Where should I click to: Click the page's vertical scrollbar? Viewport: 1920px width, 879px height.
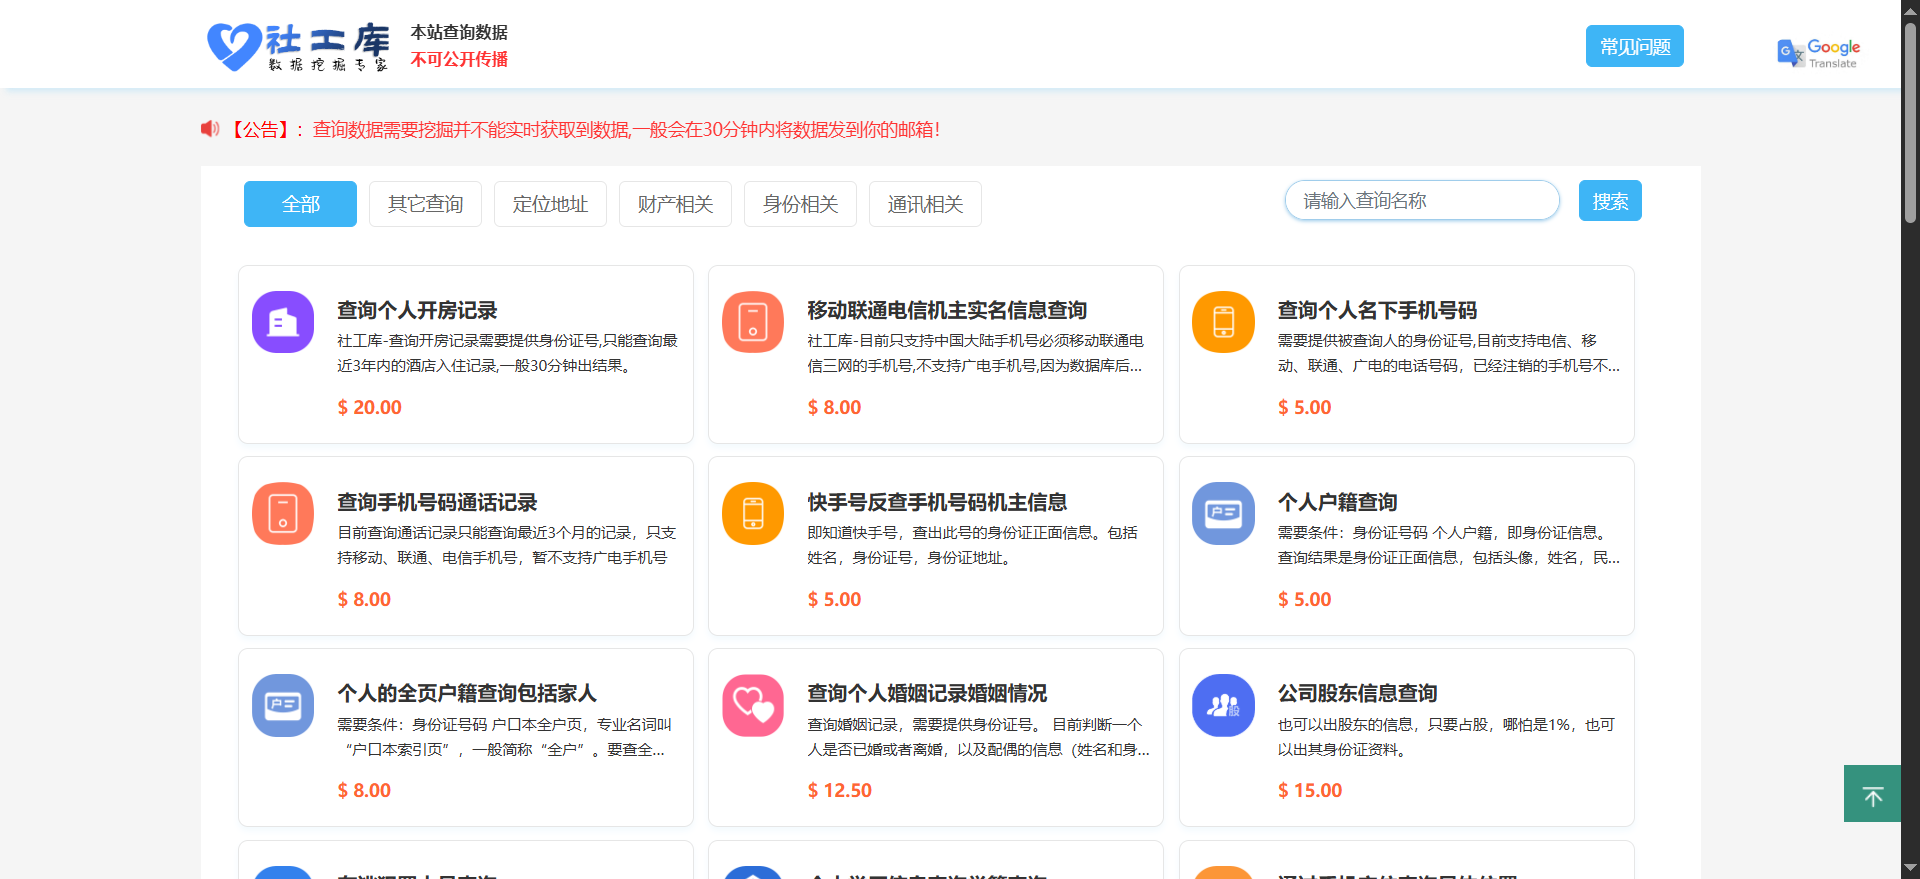[1910, 120]
